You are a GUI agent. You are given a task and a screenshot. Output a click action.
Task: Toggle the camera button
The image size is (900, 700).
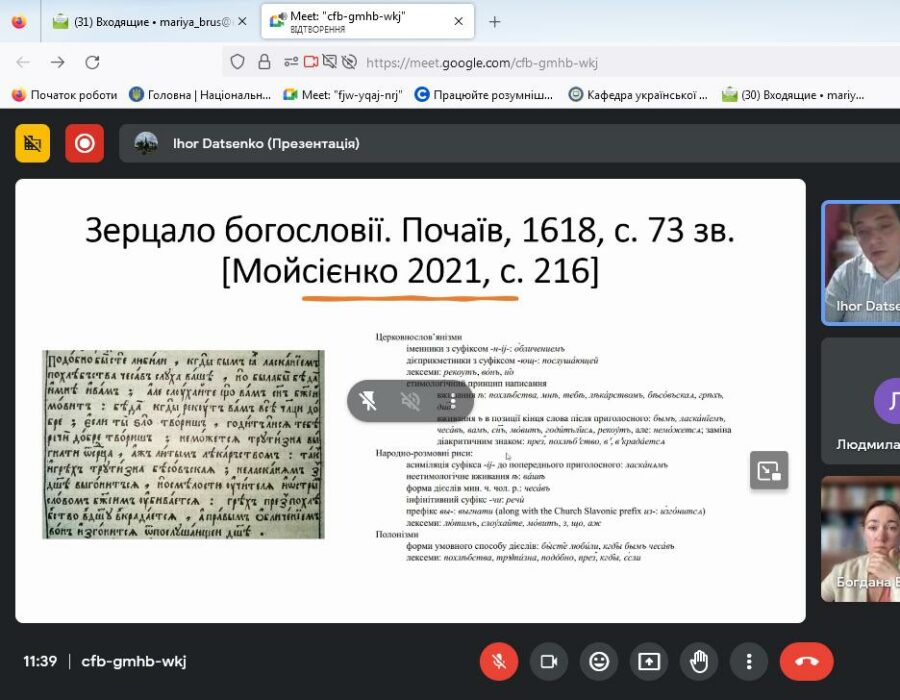[x=548, y=661]
